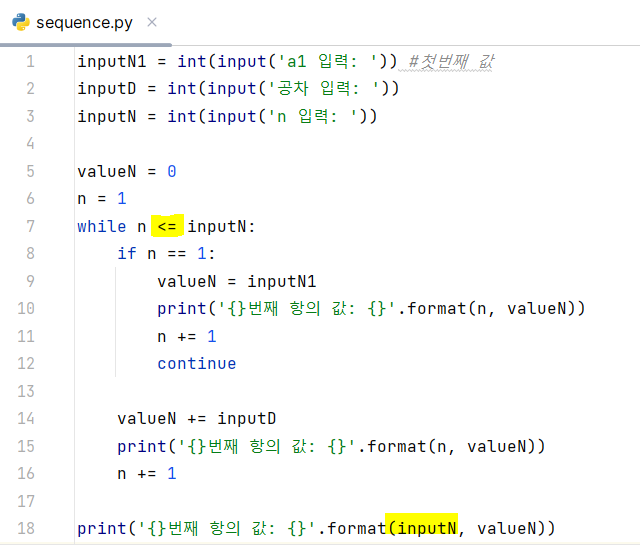Screen dimensions: 640x545
Task: Select the sequence.py editor tab
Action: [84, 22]
